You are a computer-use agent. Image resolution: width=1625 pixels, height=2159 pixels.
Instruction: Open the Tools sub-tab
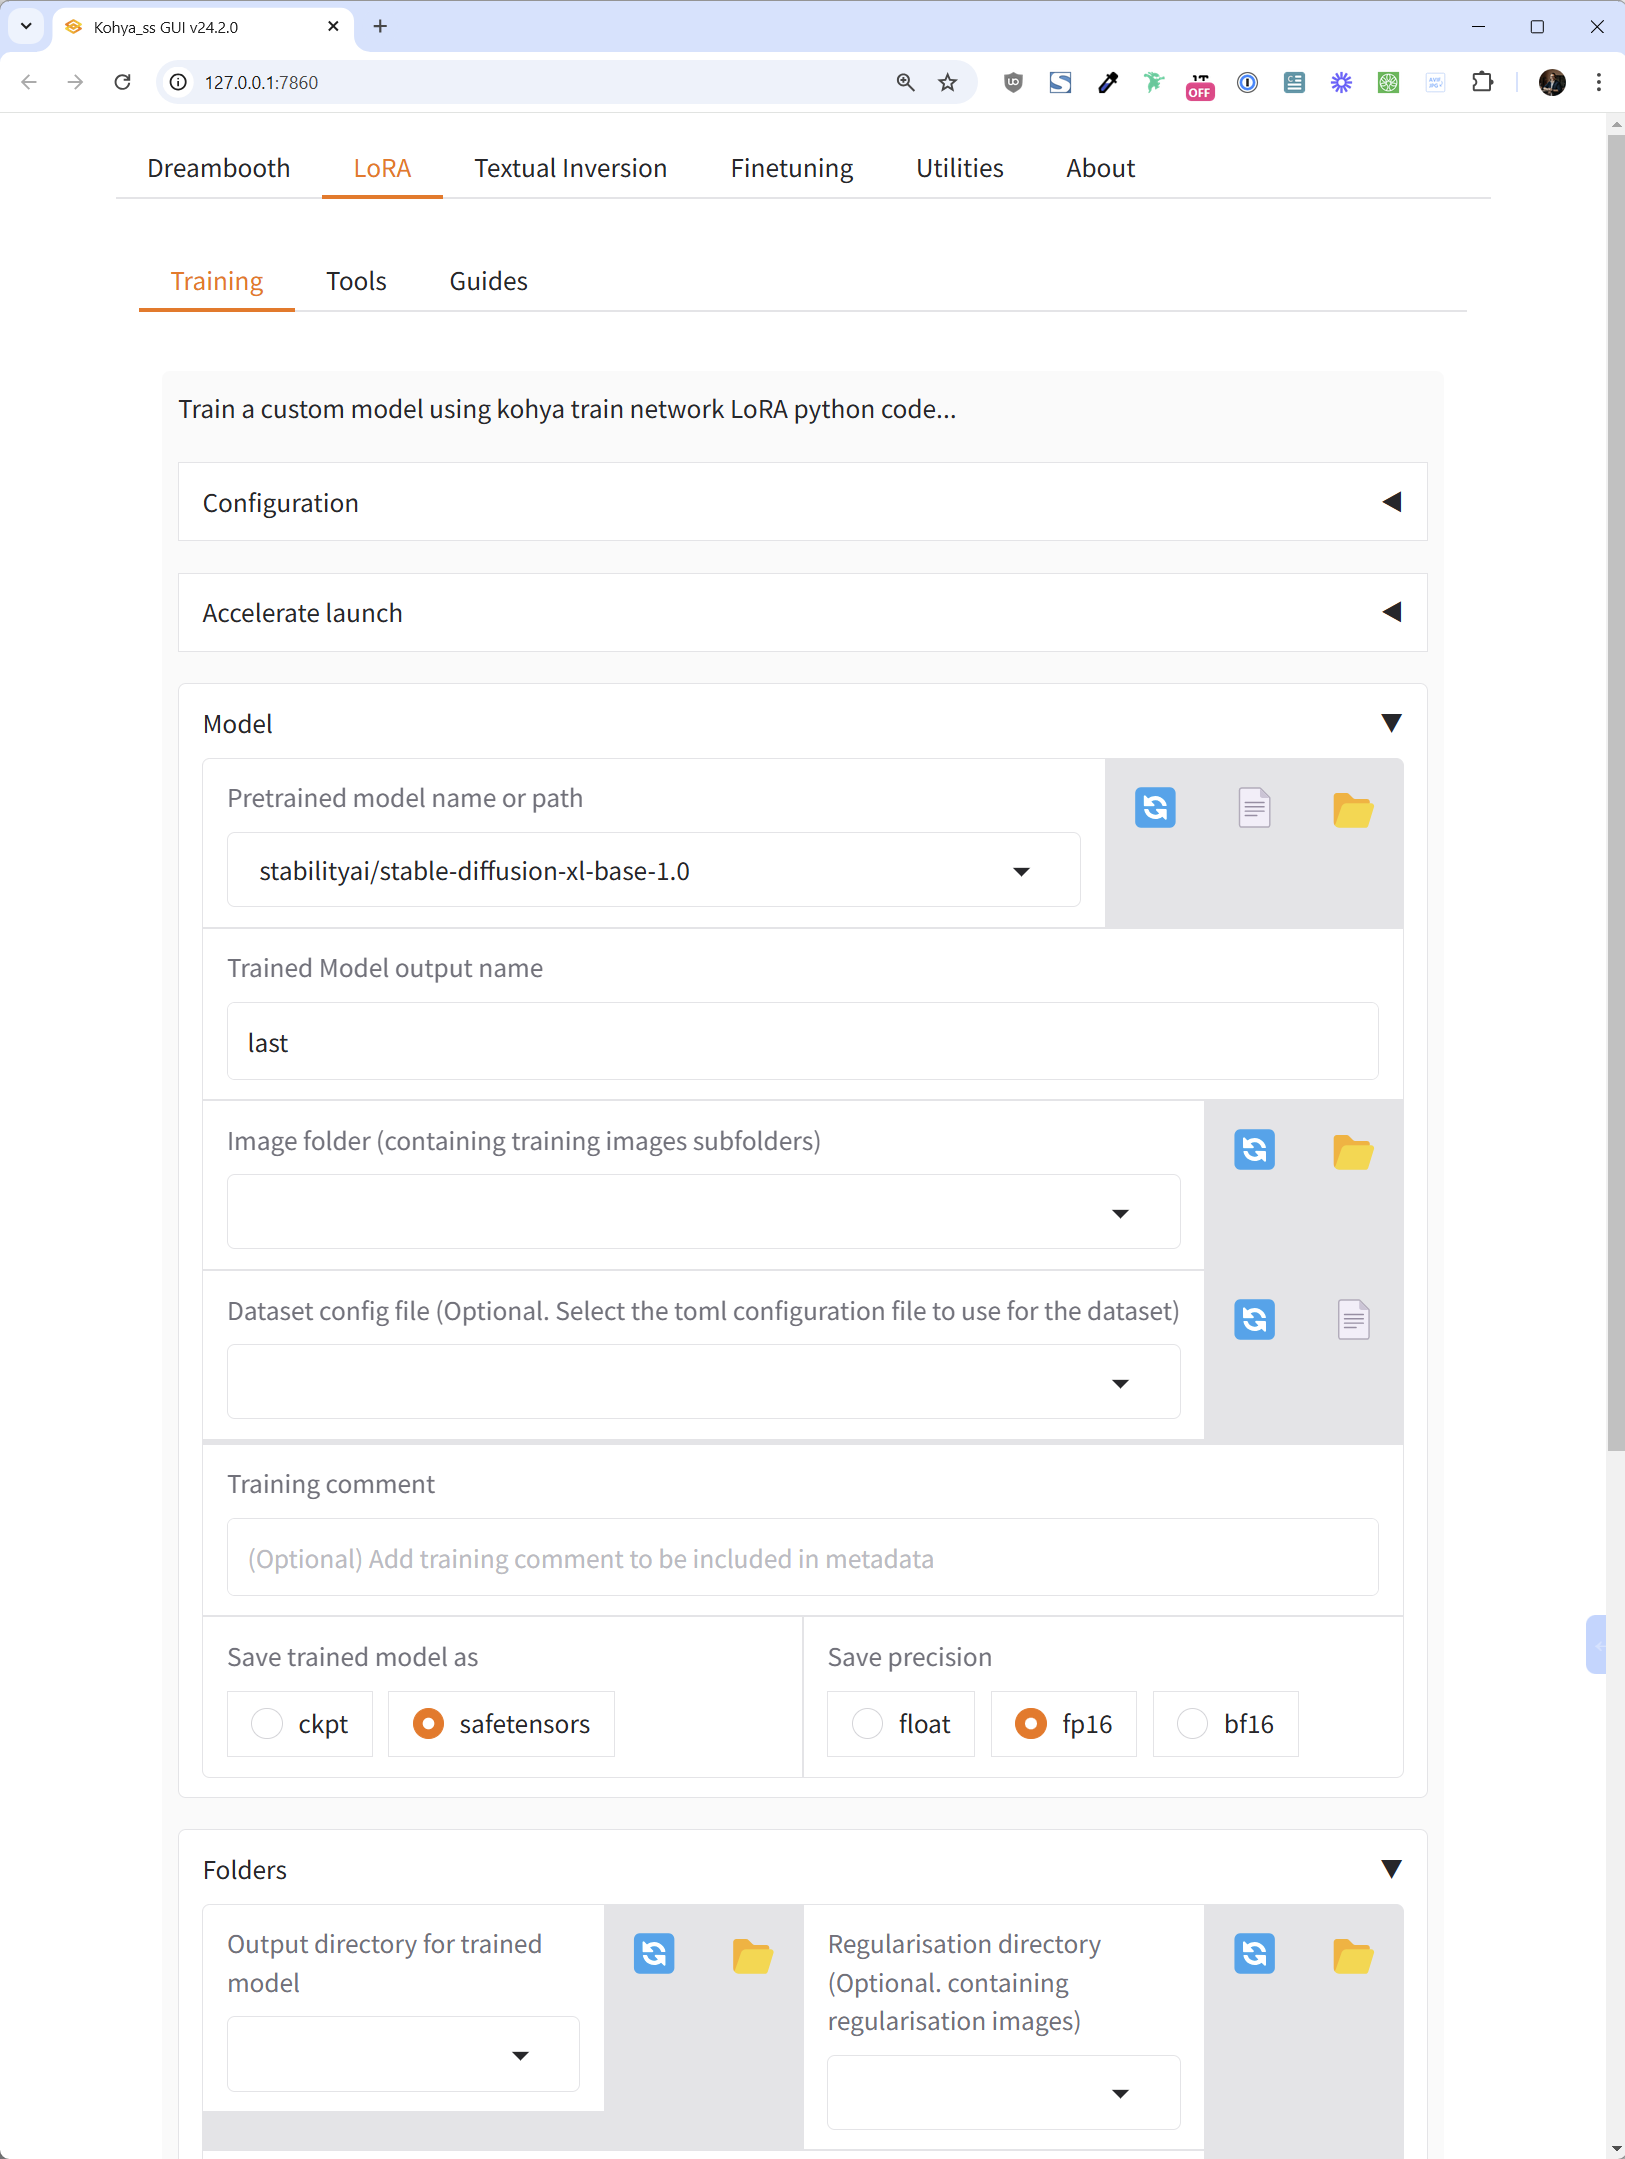point(356,281)
